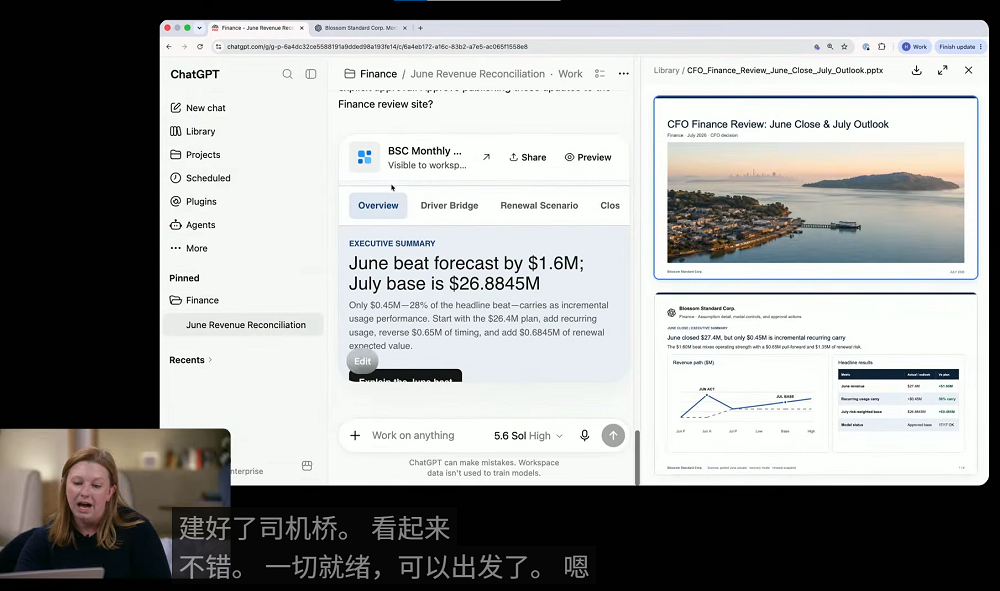Share the BSC Monthly site

(527, 157)
